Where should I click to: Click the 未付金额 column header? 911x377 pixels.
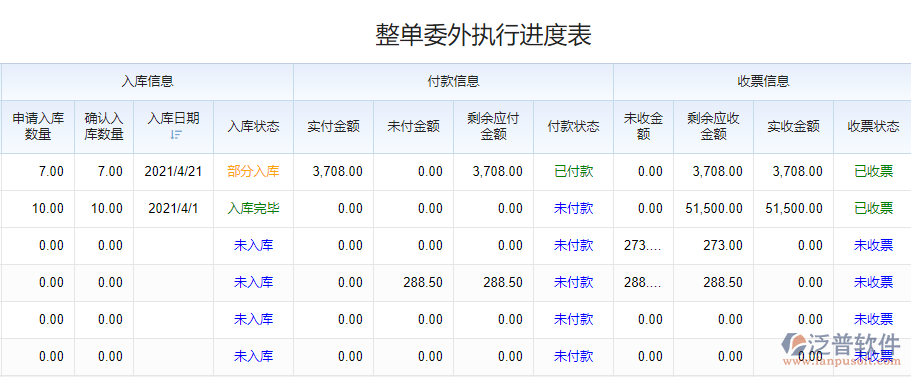[x=413, y=127]
